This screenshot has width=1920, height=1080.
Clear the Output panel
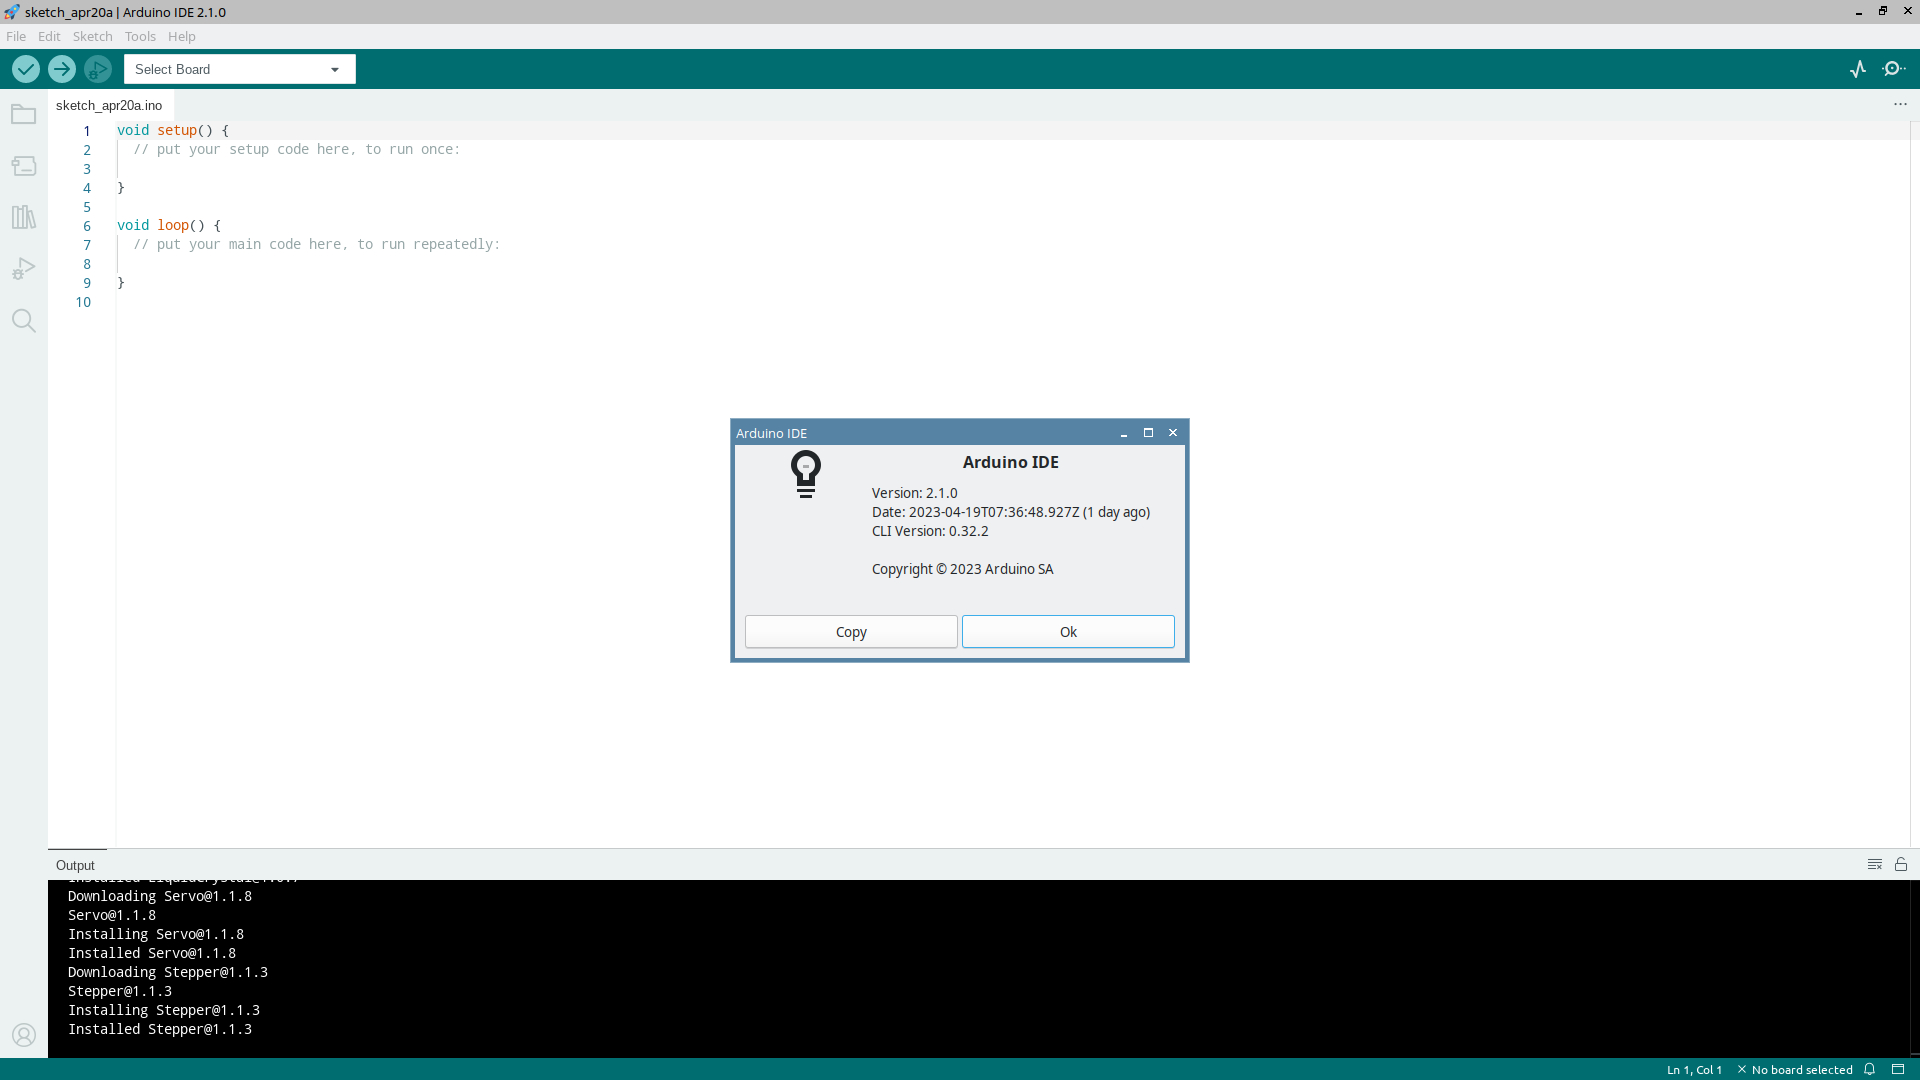(x=1875, y=864)
